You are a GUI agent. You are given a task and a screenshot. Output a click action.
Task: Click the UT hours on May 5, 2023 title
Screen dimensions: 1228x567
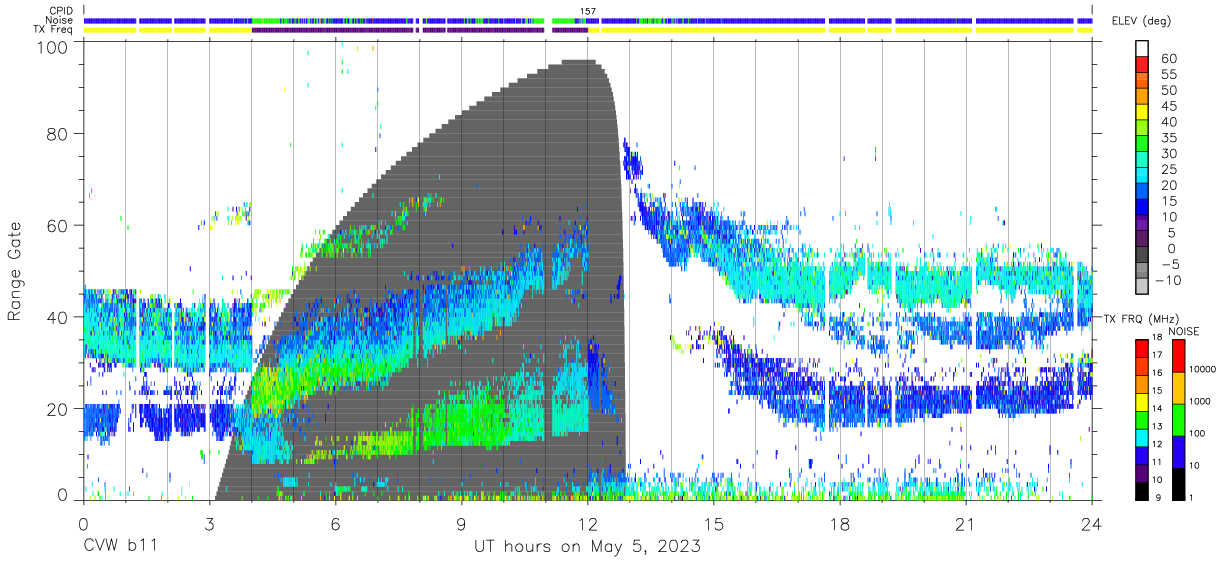[587, 548]
